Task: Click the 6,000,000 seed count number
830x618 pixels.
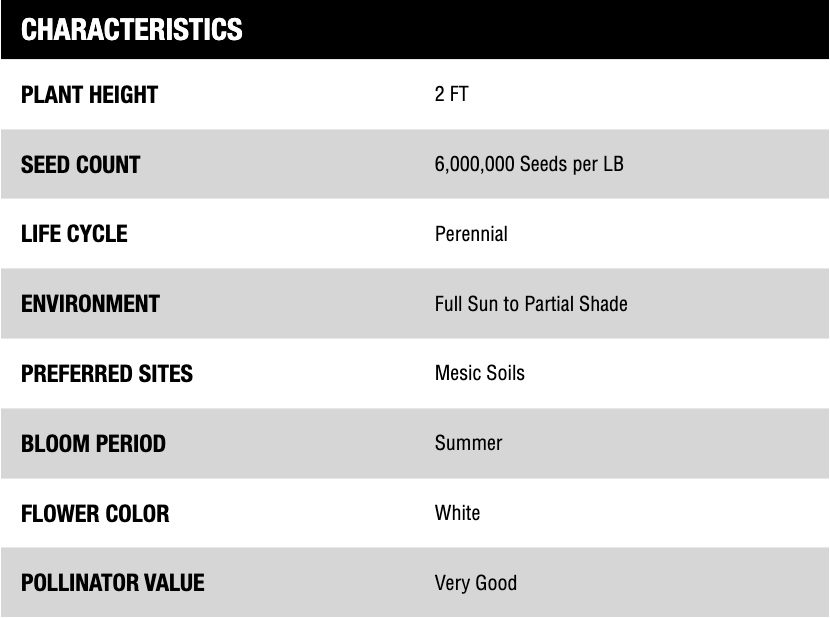Action: tap(473, 165)
